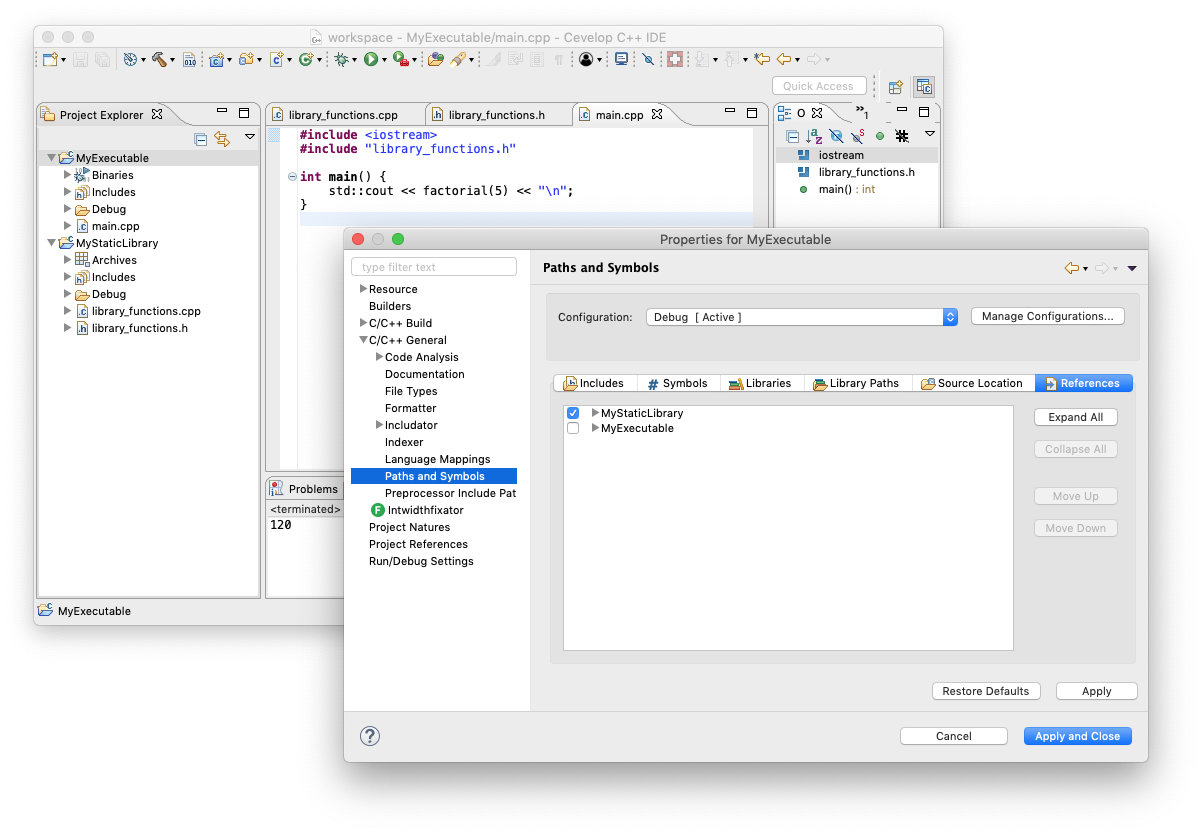Select iostream in the Outline view
The image size is (1204, 836).
[841, 155]
